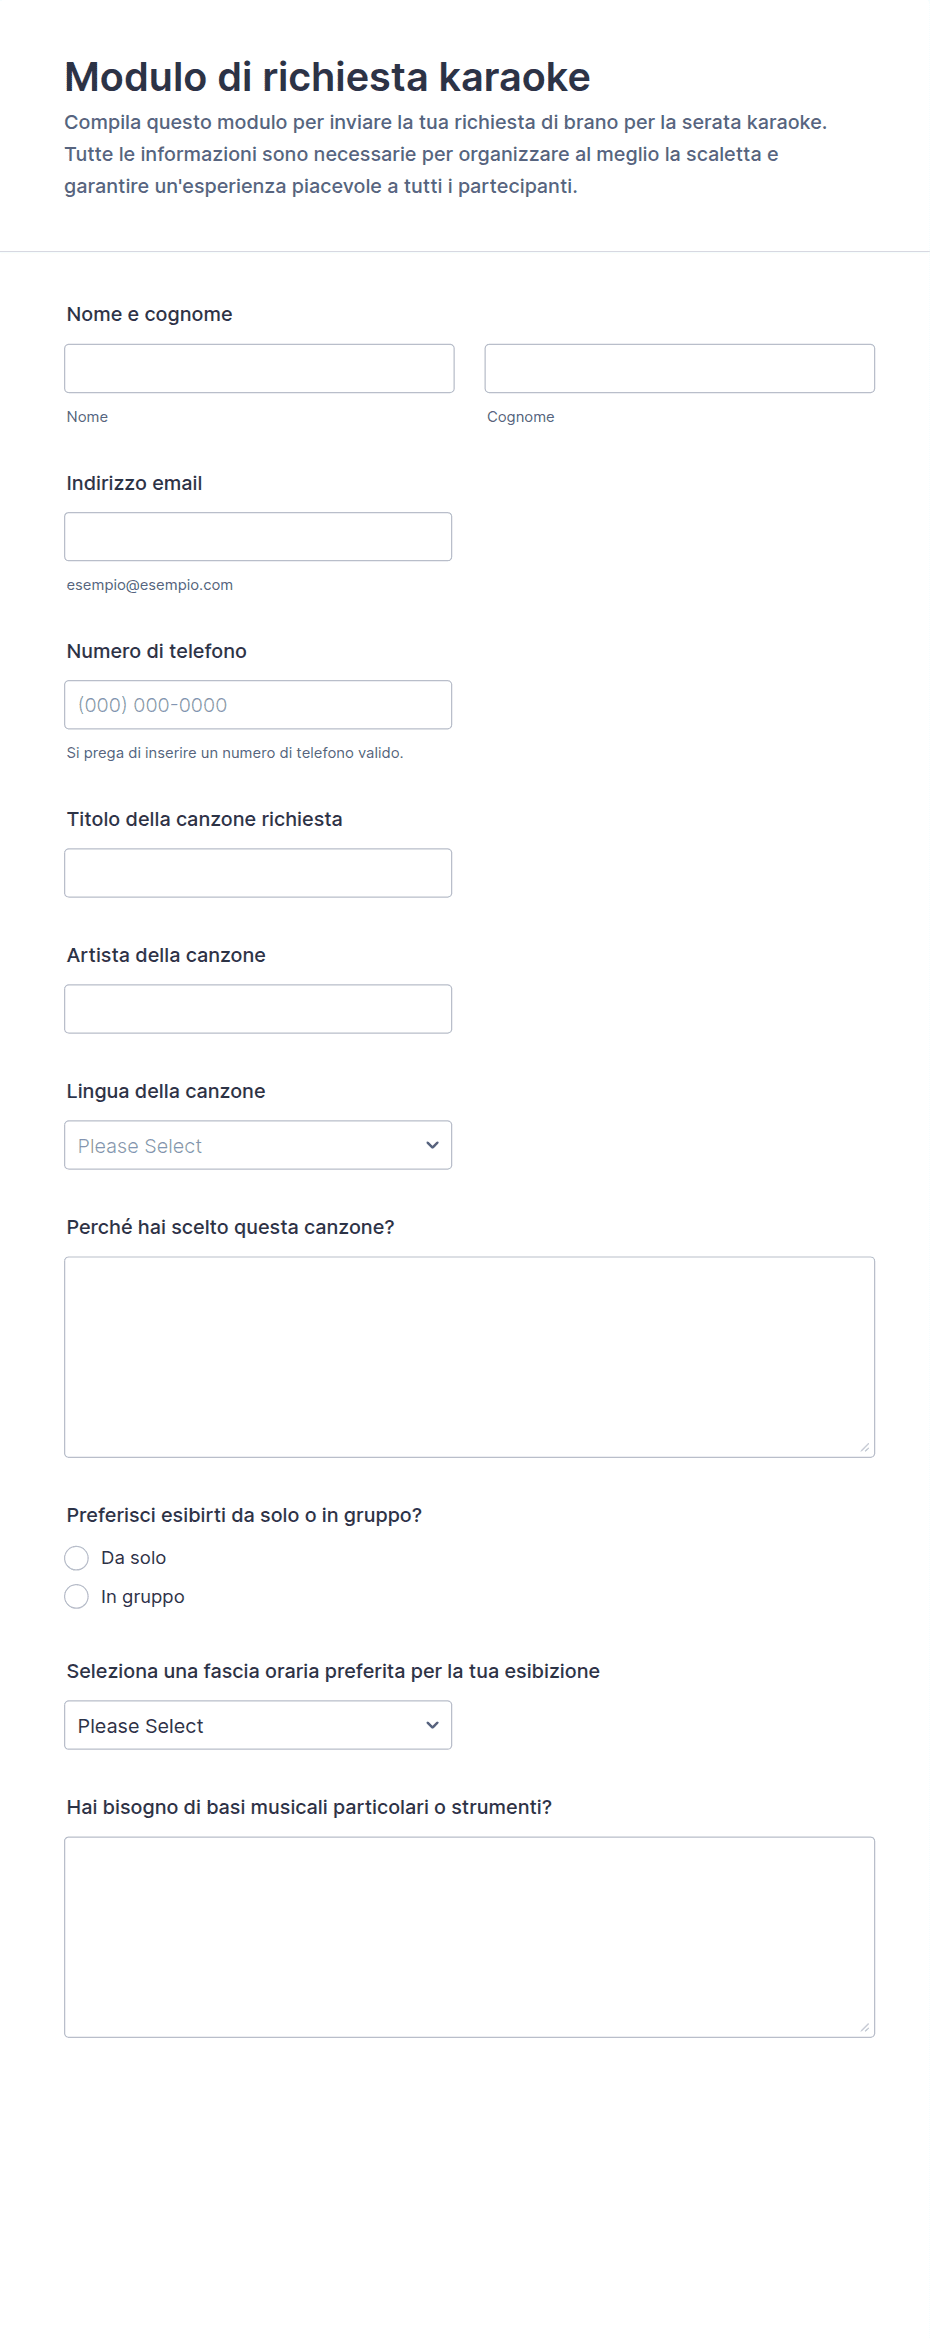Click the basi musicali particolari textarea
Viewport: 930px width, 2339px height.
(469, 1937)
